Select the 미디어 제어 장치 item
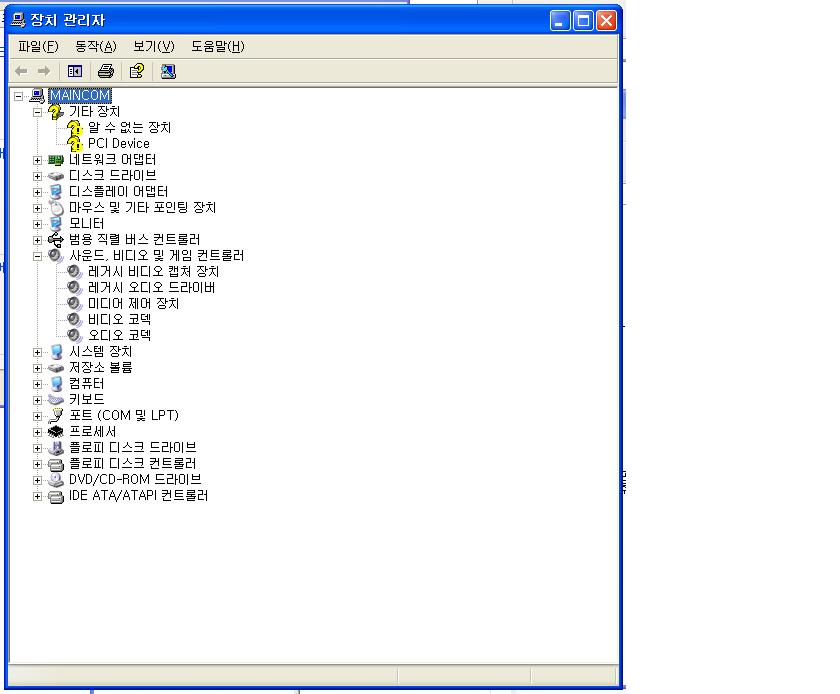This screenshot has height=694, width=840. [x=133, y=304]
